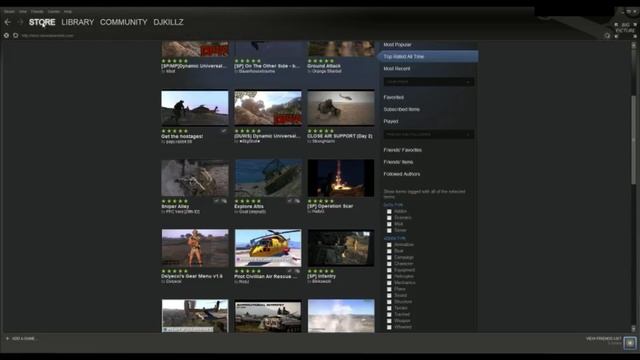Click the collection icon on Explore Altis
Viewport: 640px width, 360px height.
(297, 201)
